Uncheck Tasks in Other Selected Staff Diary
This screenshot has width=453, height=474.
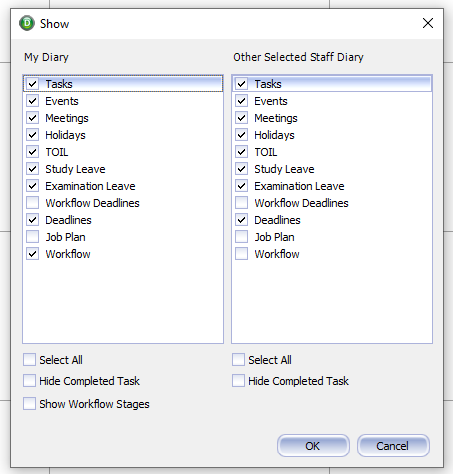coord(242,84)
